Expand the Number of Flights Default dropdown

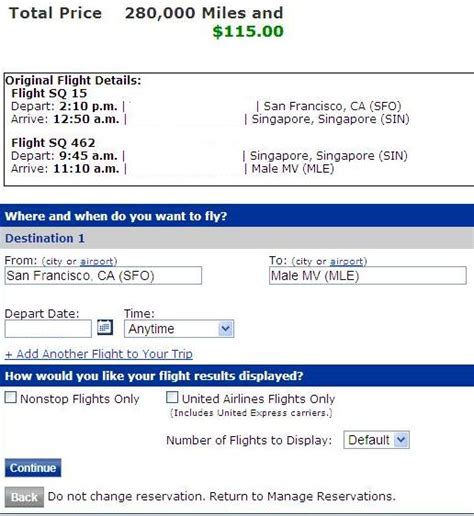[x=376, y=440]
